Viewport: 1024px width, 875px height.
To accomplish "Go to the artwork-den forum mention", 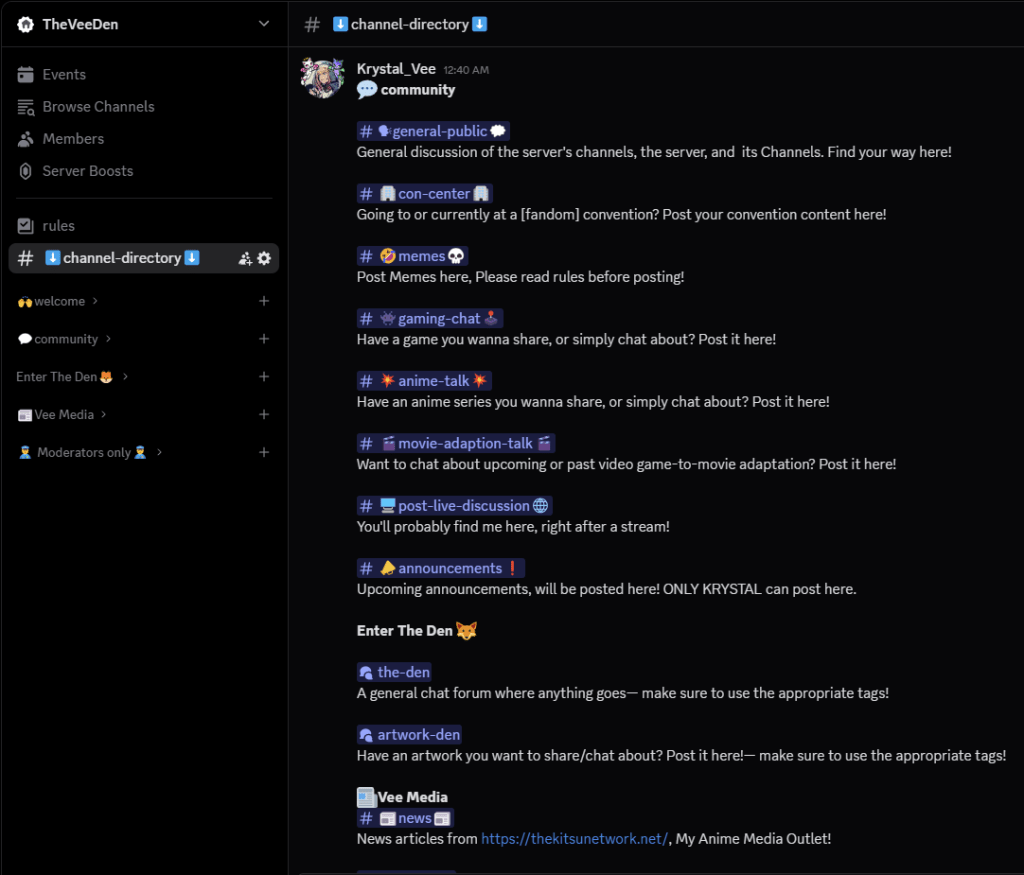I will [x=410, y=735].
